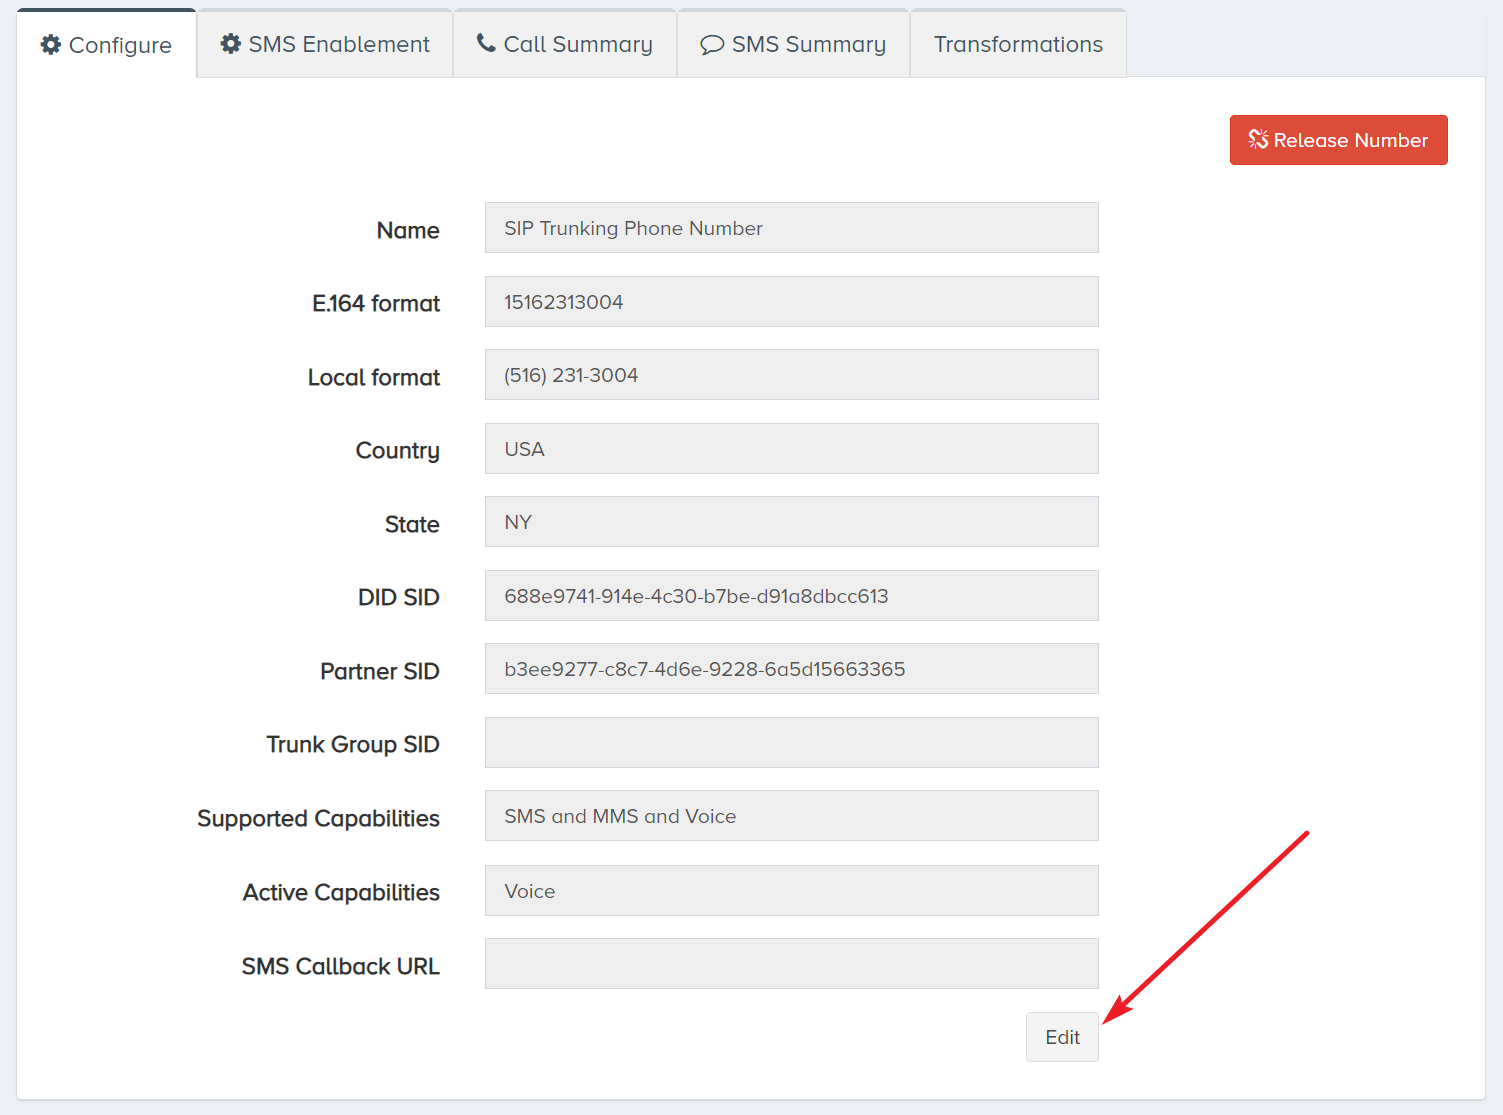Select the DID SID value field
This screenshot has height=1115, width=1503.
tap(792, 595)
